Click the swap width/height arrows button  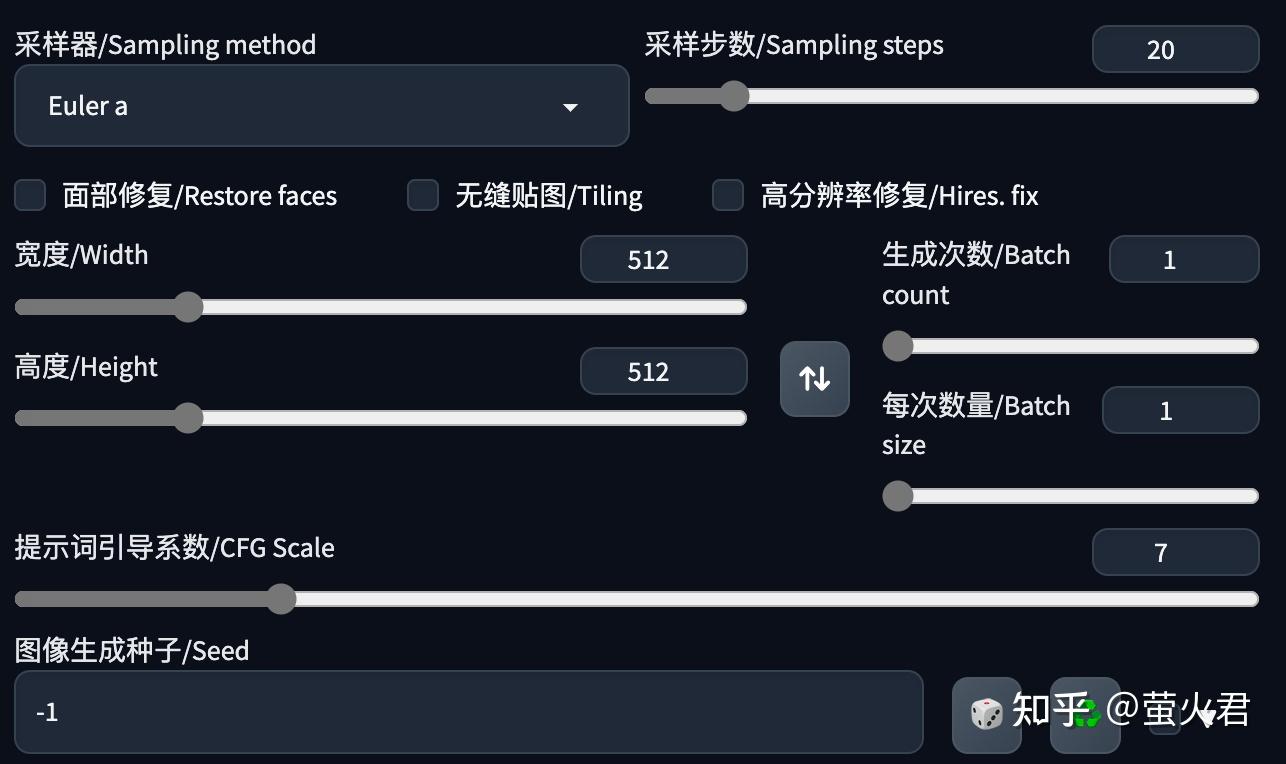(x=814, y=379)
